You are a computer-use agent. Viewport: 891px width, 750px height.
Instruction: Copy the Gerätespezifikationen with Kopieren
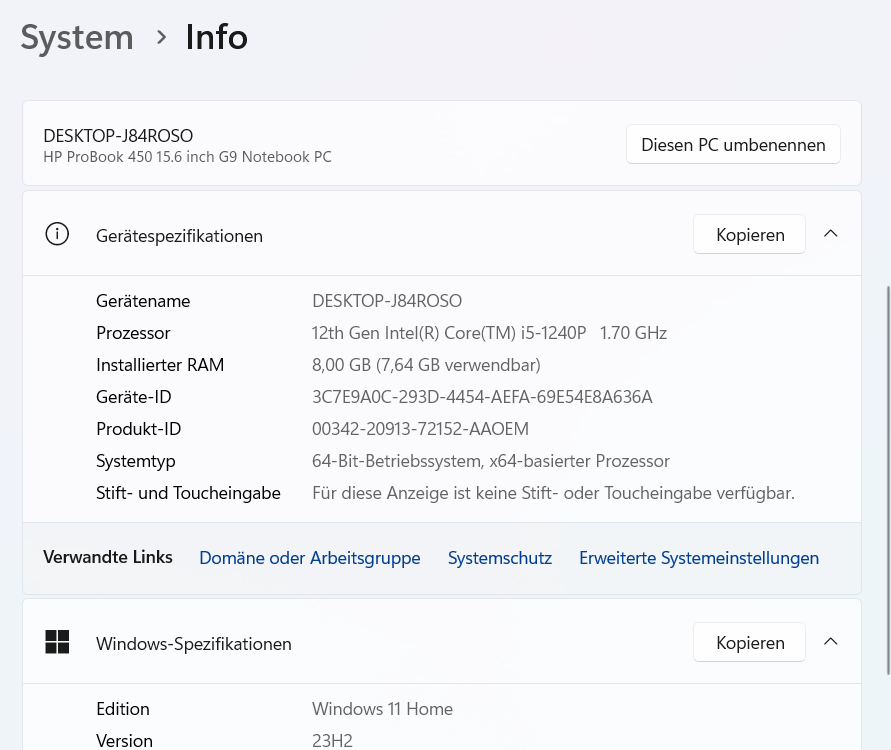pyautogui.click(x=750, y=235)
